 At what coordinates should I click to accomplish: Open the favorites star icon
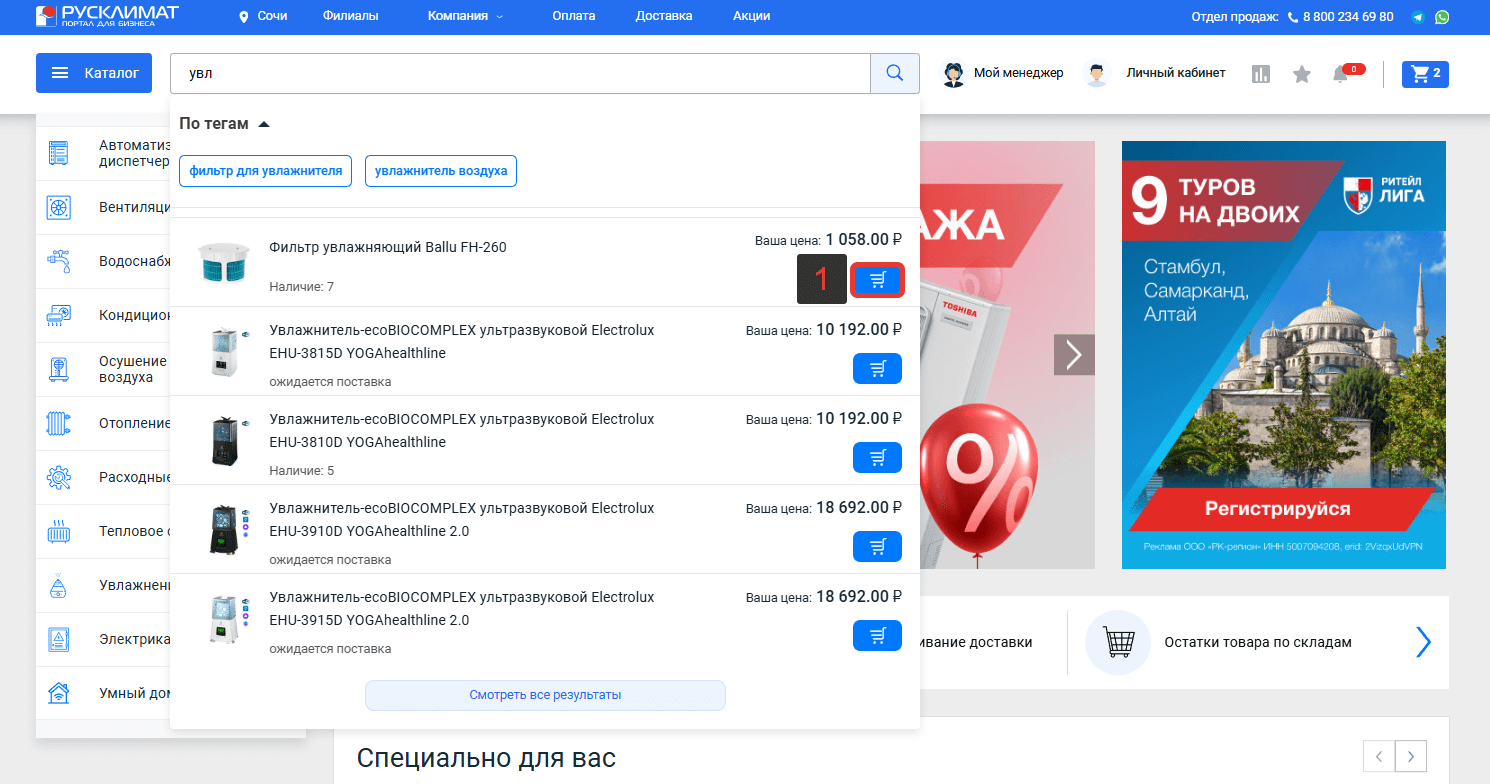coord(1301,74)
